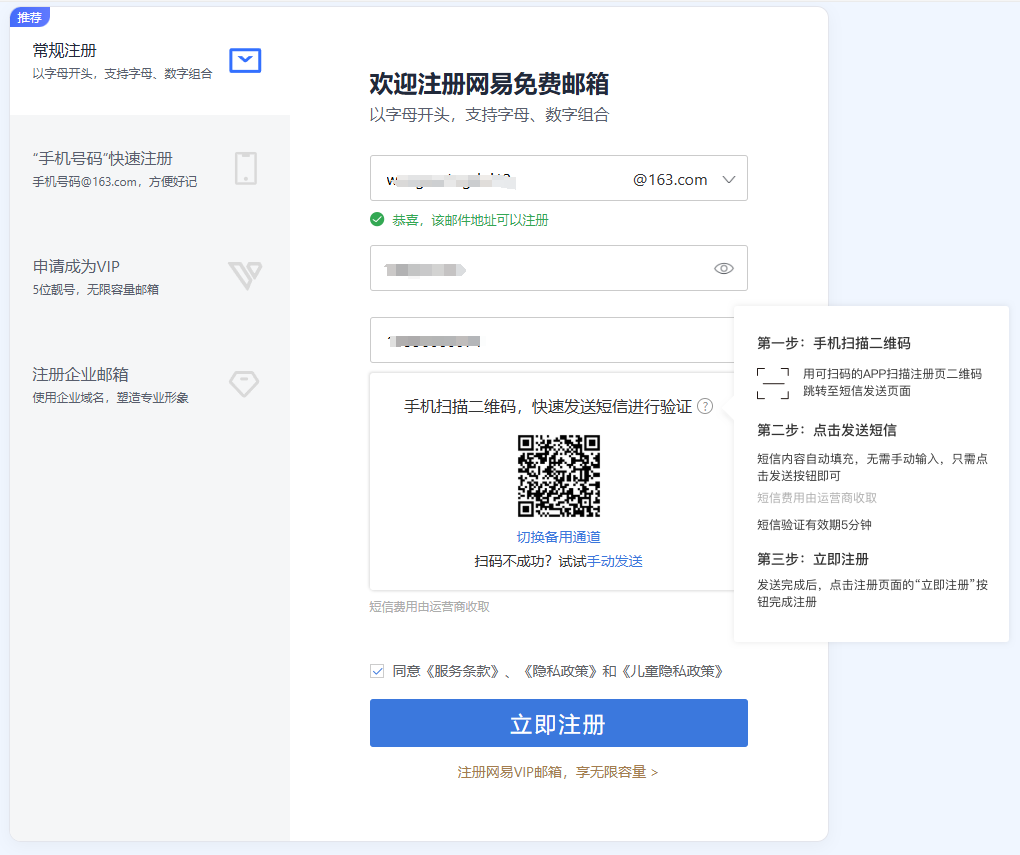Click the VIP V-shaped icon

[x=245, y=275]
